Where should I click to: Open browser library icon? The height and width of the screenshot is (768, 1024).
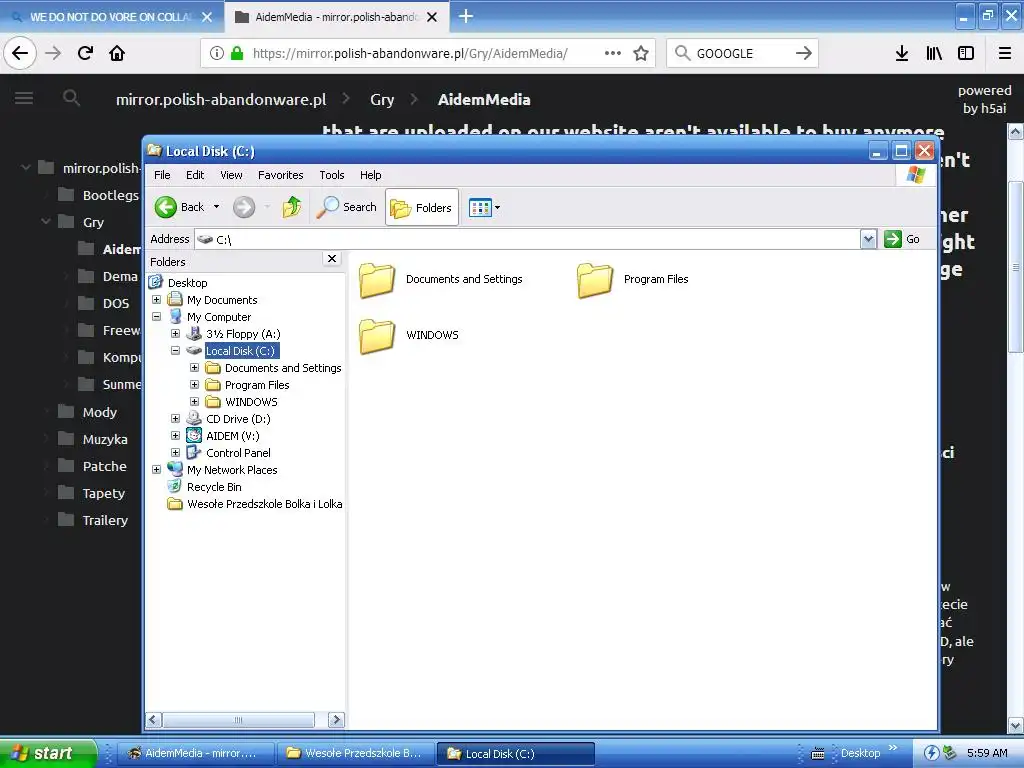[x=934, y=53]
